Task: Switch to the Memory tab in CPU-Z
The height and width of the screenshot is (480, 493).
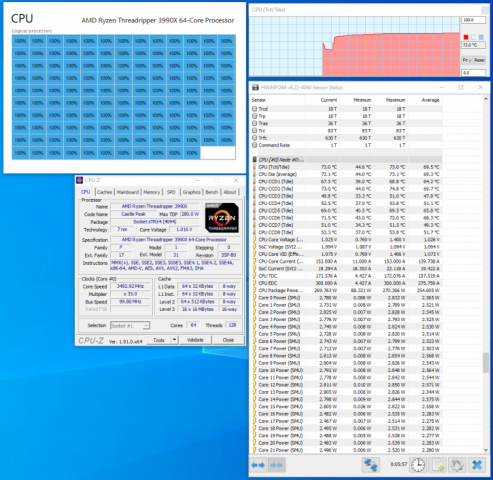Action: (x=152, y=192)
